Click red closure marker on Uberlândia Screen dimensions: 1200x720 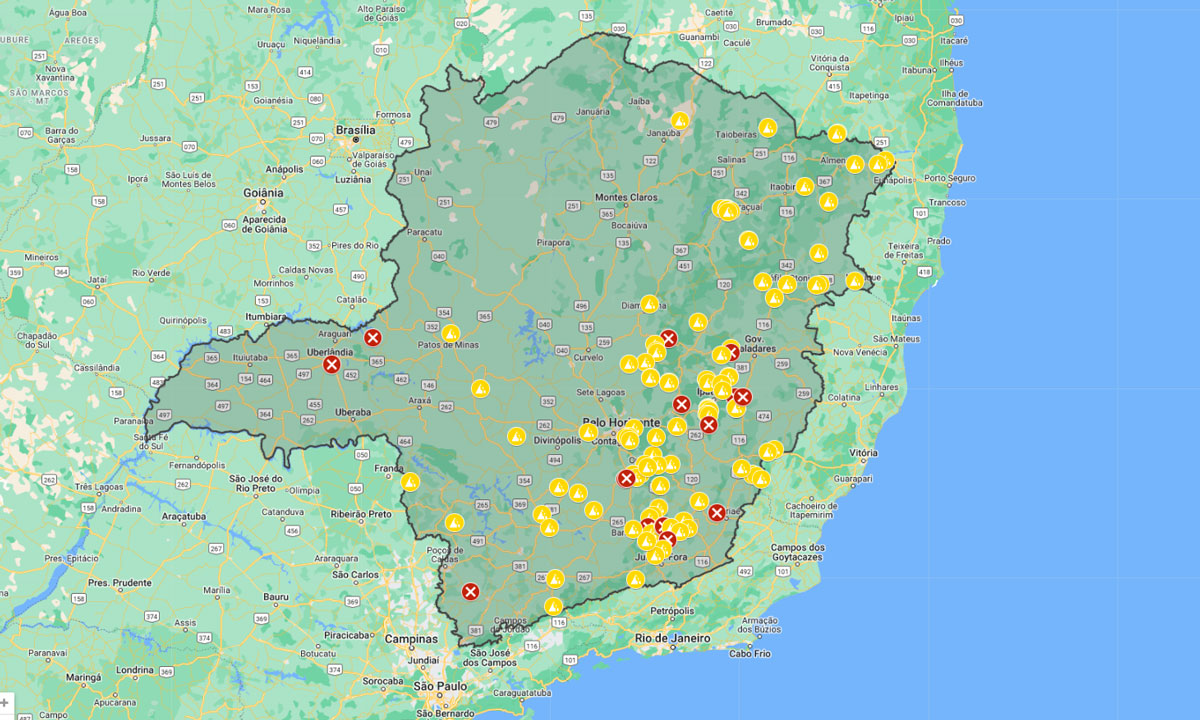(332, 365)
